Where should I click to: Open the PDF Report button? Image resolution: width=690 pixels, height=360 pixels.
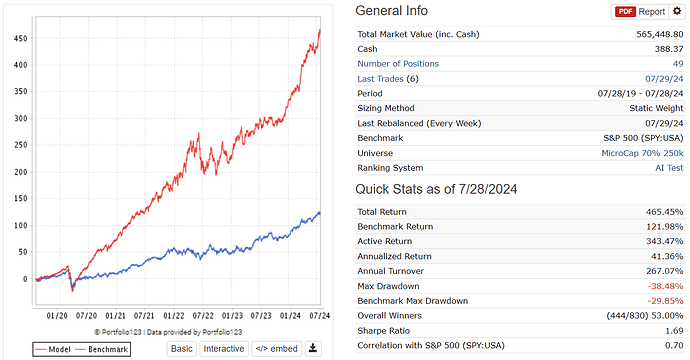click(639, 12)
